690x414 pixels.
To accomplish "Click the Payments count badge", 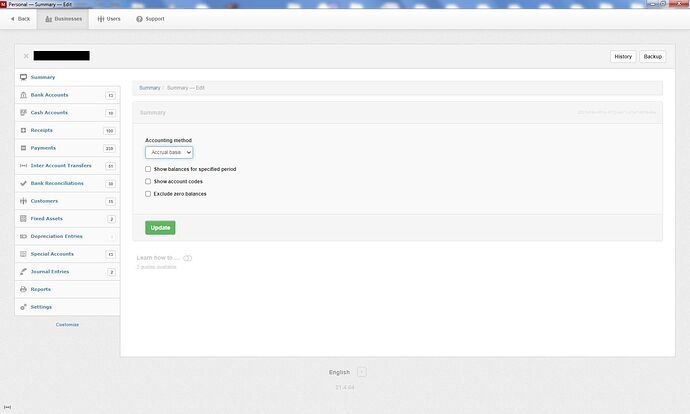I will (110, 148).
